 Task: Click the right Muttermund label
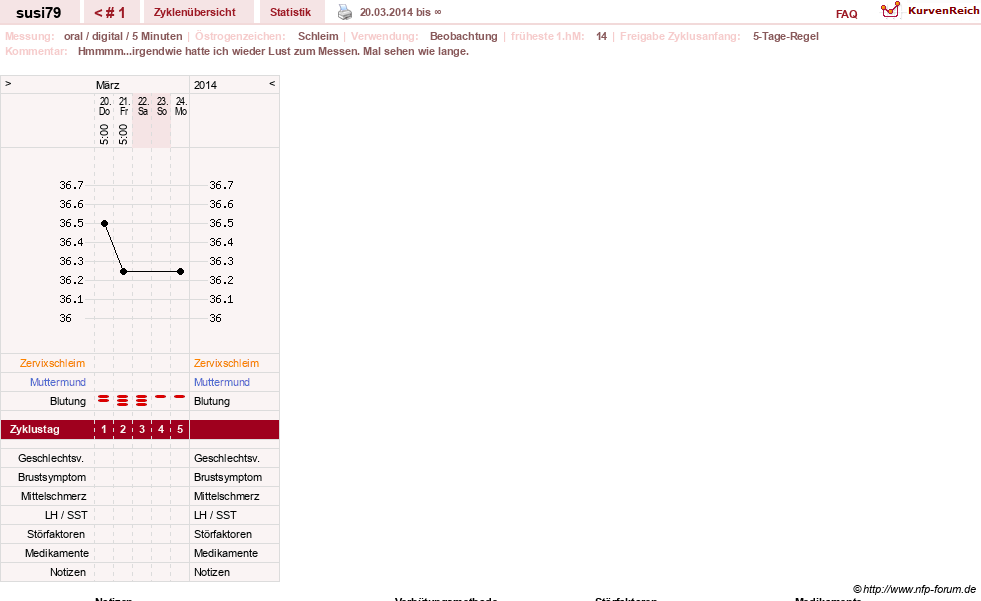click(221, 382)
